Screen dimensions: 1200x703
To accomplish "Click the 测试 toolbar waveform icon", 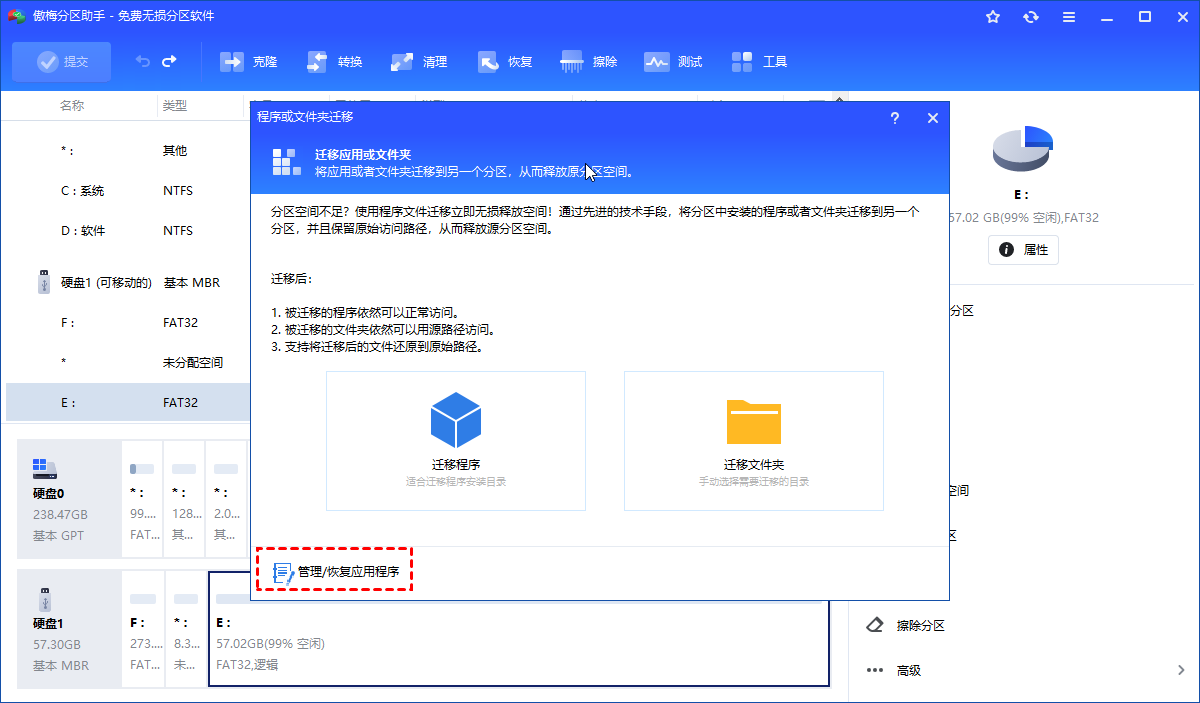I will [656, 62].
